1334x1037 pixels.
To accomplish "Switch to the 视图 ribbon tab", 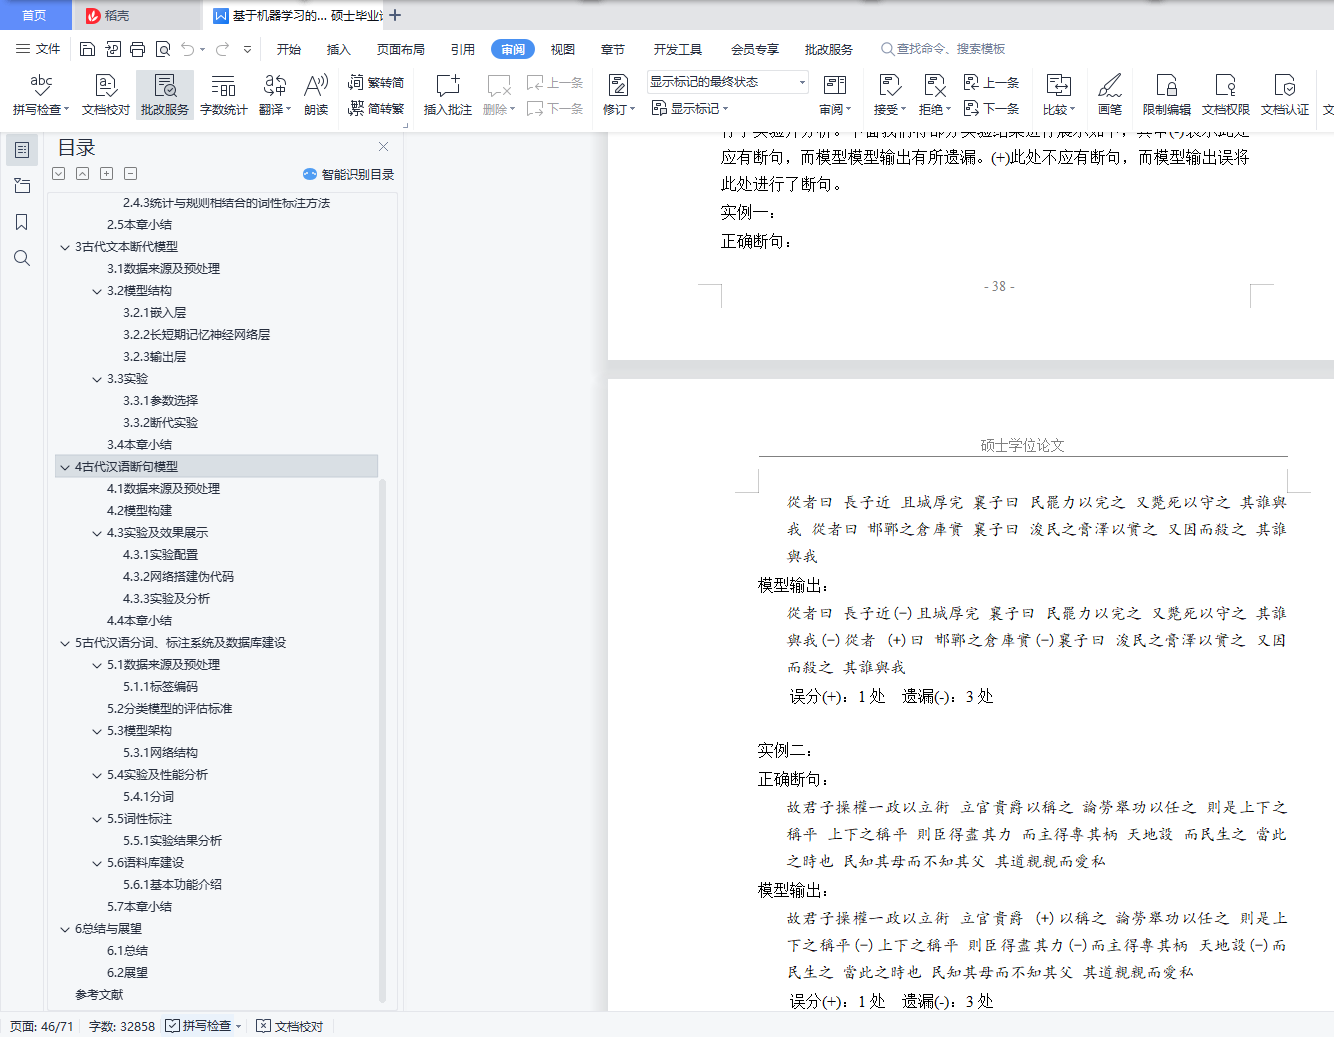I will (563, 49).
